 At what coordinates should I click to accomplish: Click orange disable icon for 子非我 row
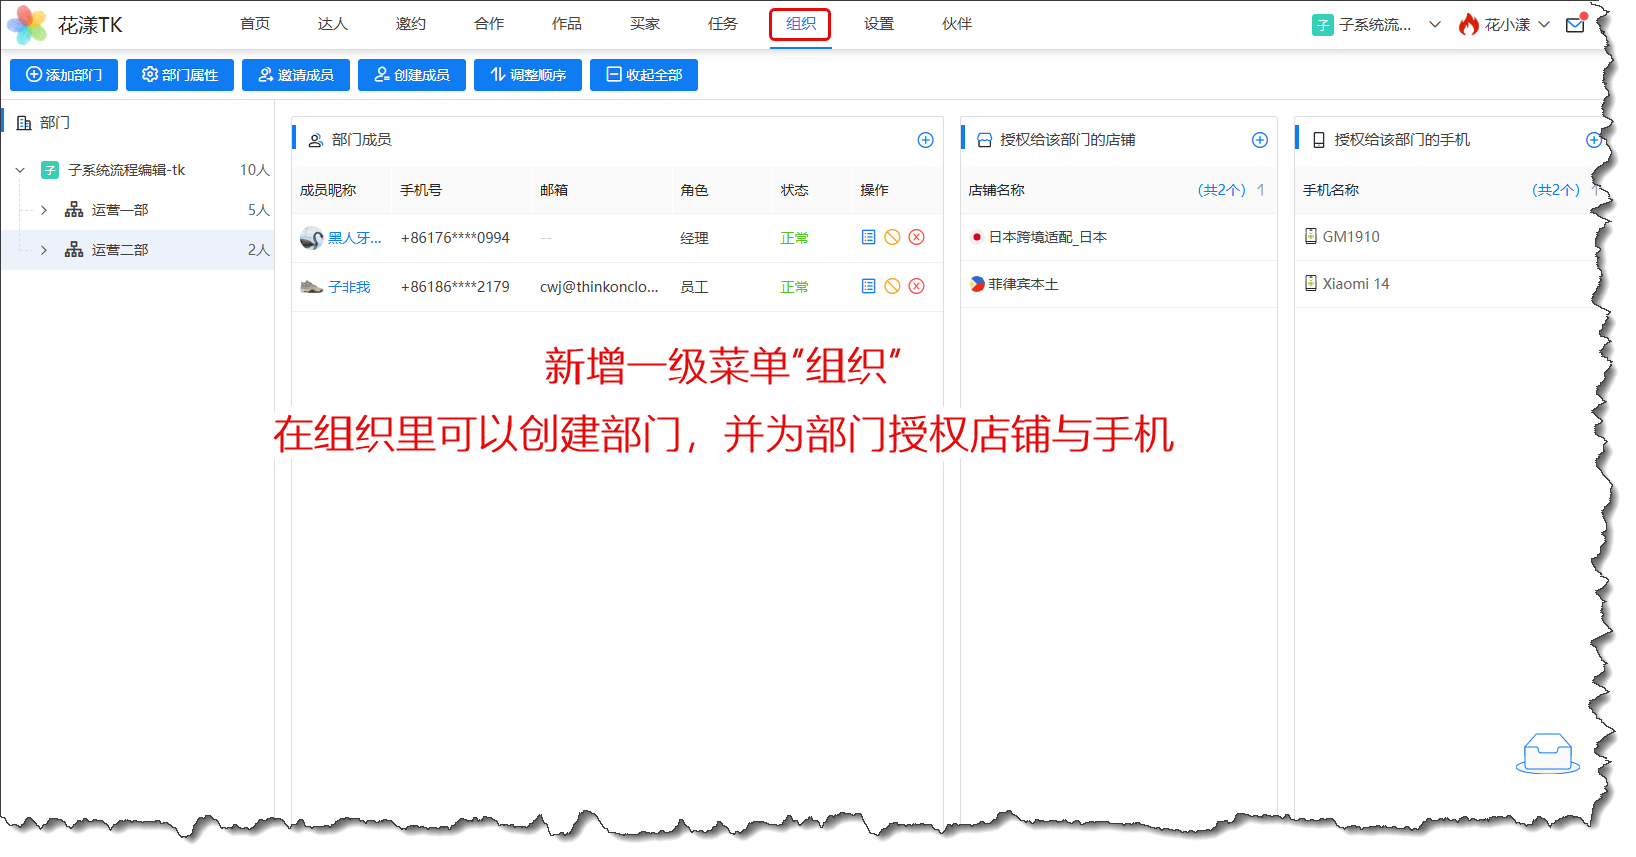click(892, 286)
